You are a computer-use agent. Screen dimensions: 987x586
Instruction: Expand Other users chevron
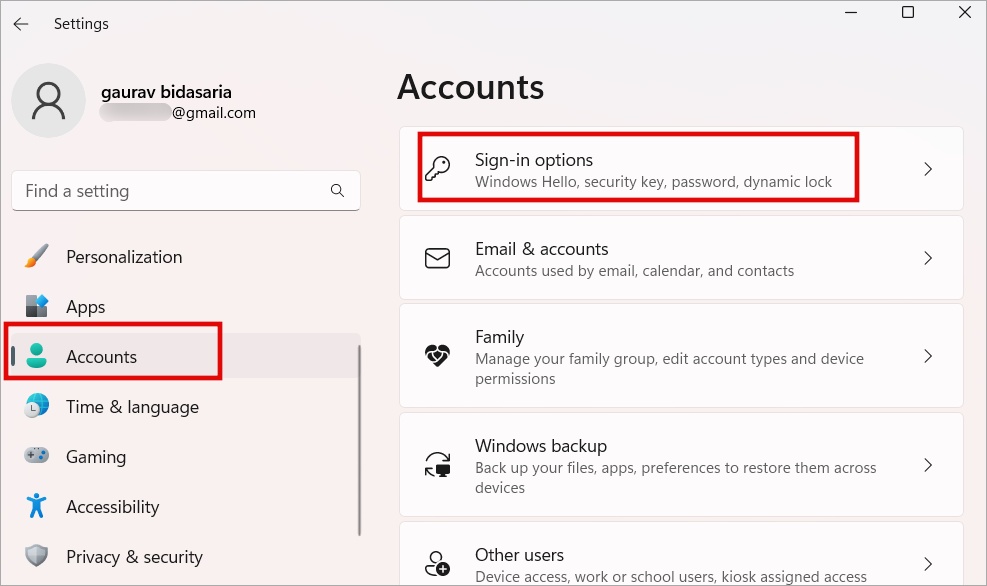928,564
